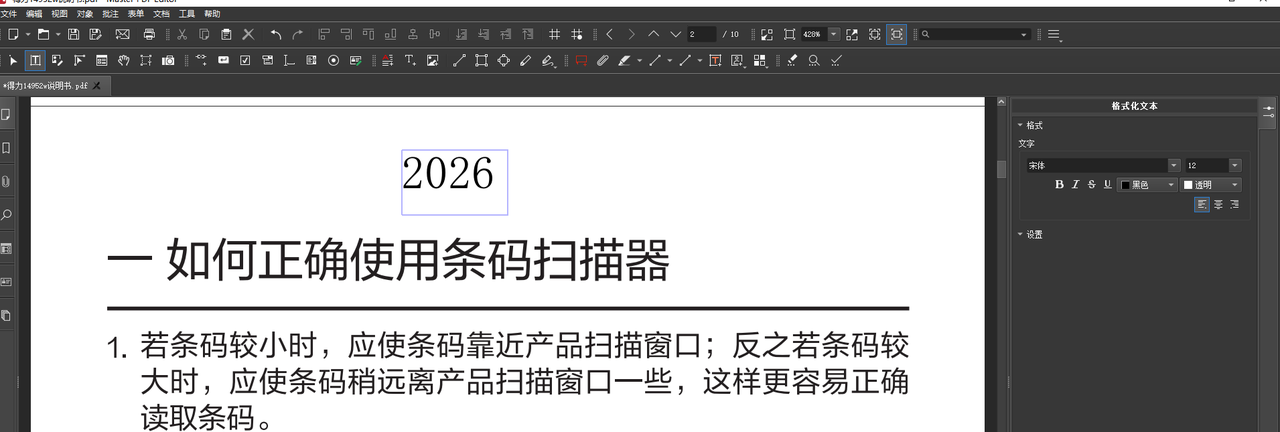This screenshot has width=1280, height=432.
Task: Go to previous page arrow
Action: (x=653, y=34)
